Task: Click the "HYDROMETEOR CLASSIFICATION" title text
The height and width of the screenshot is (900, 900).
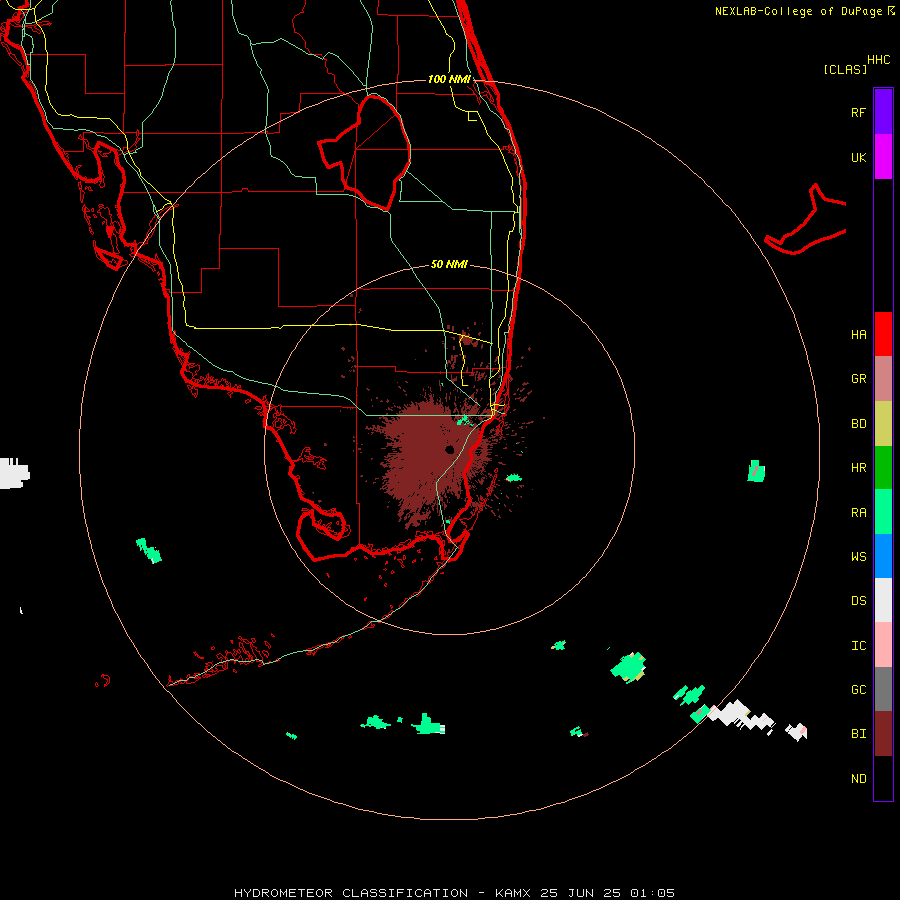Action: click(351, 893)
